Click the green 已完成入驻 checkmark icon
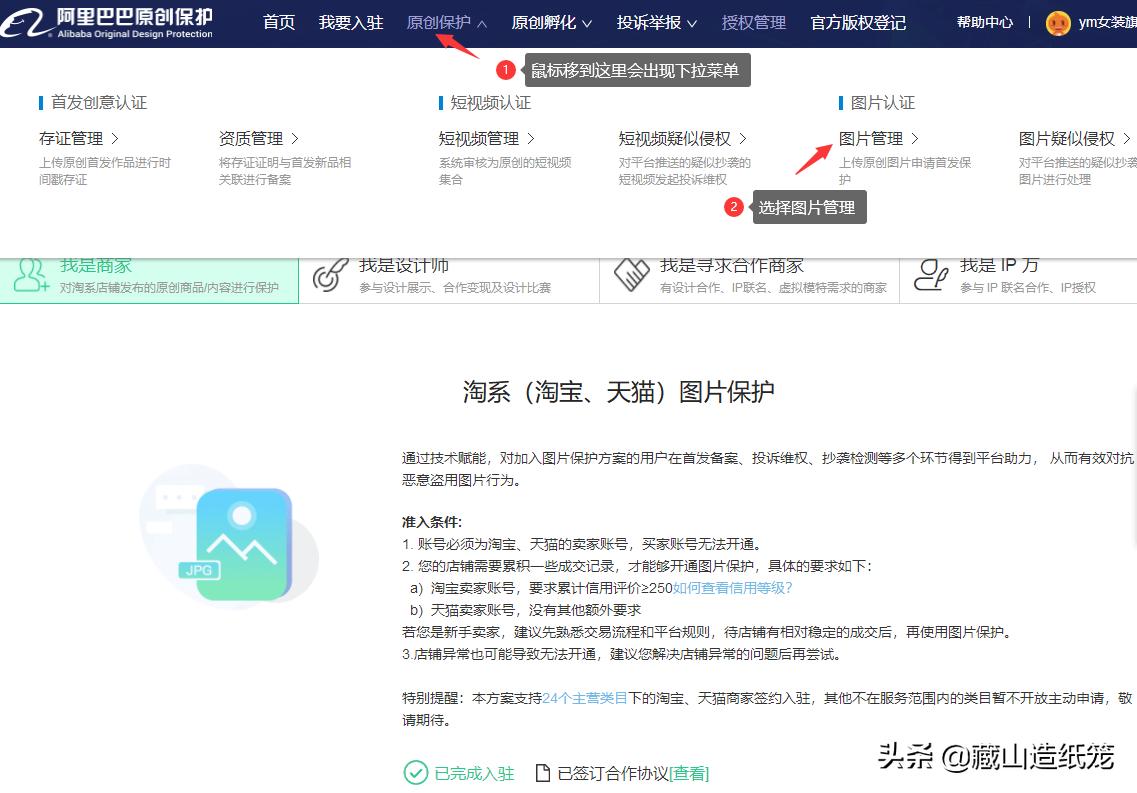This screenshot has width=1137, height=793. 416,773
